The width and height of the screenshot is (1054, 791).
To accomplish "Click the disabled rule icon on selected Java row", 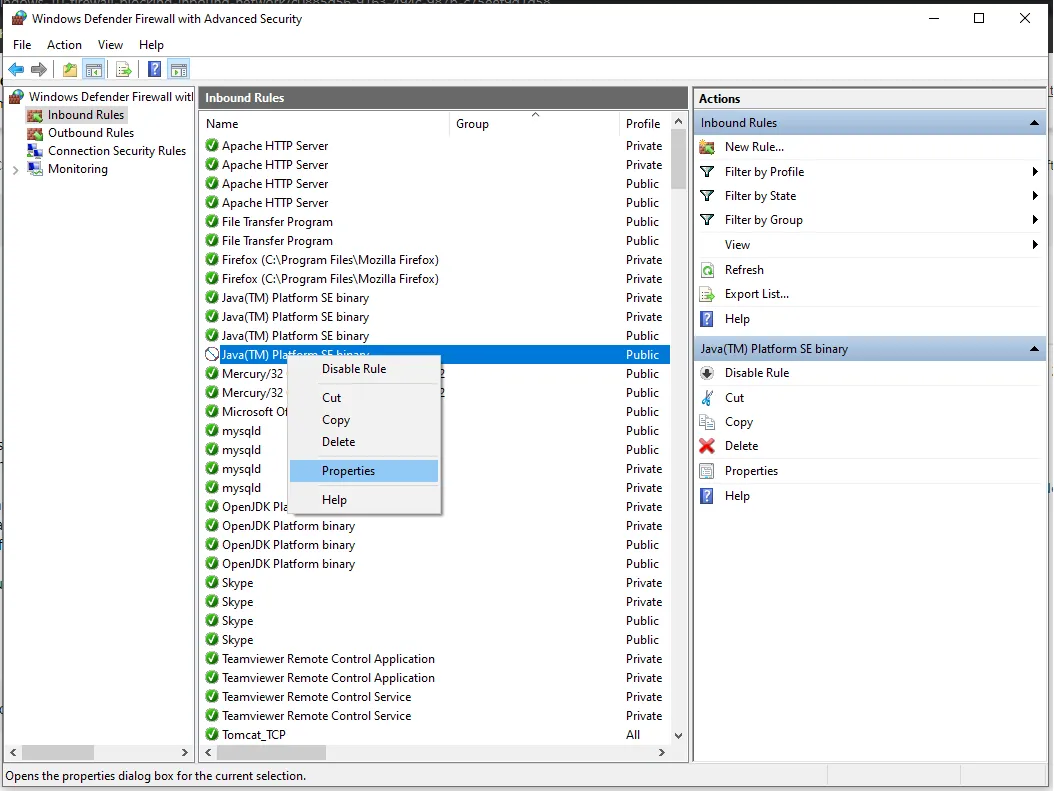I will point(212,354).
